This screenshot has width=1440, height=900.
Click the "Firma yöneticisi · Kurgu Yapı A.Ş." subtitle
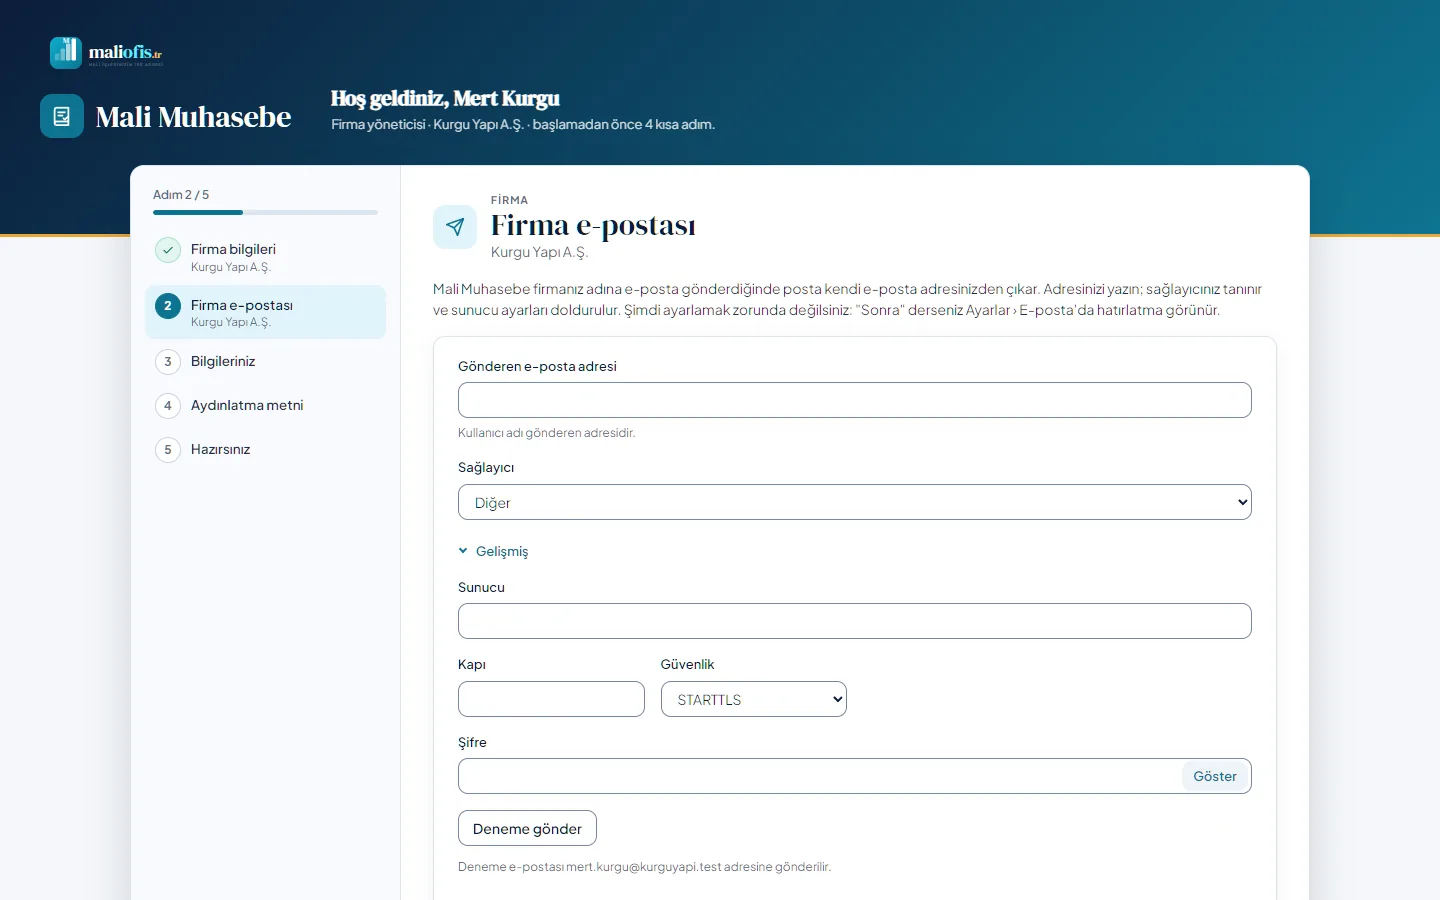pos(427,125)
